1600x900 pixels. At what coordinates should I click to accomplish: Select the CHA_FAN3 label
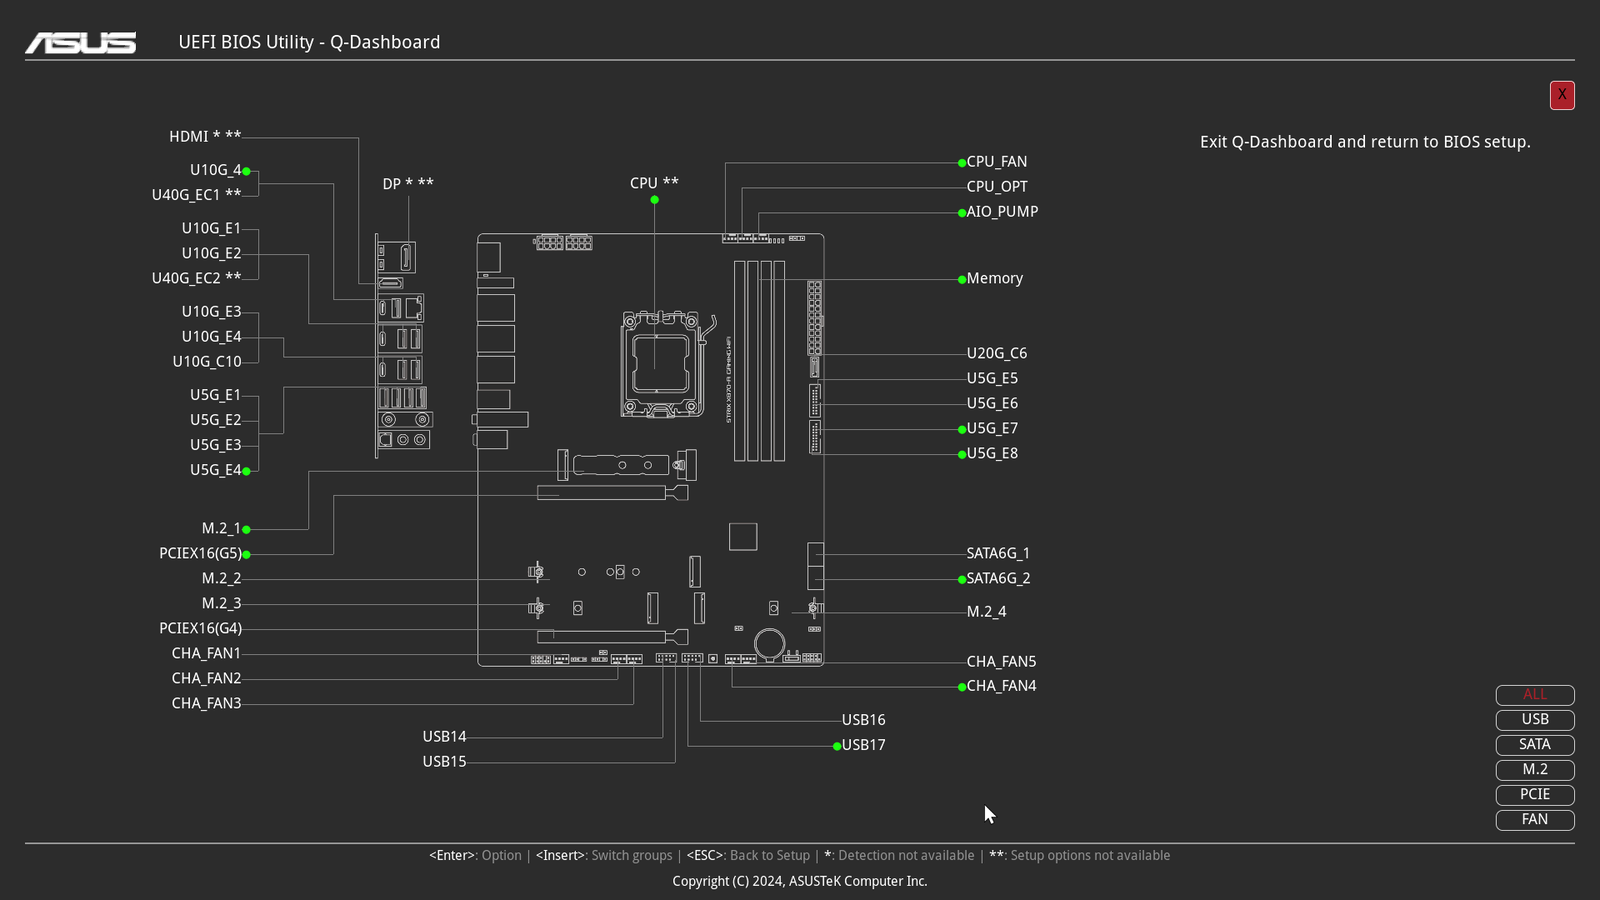tap(206, 704)
